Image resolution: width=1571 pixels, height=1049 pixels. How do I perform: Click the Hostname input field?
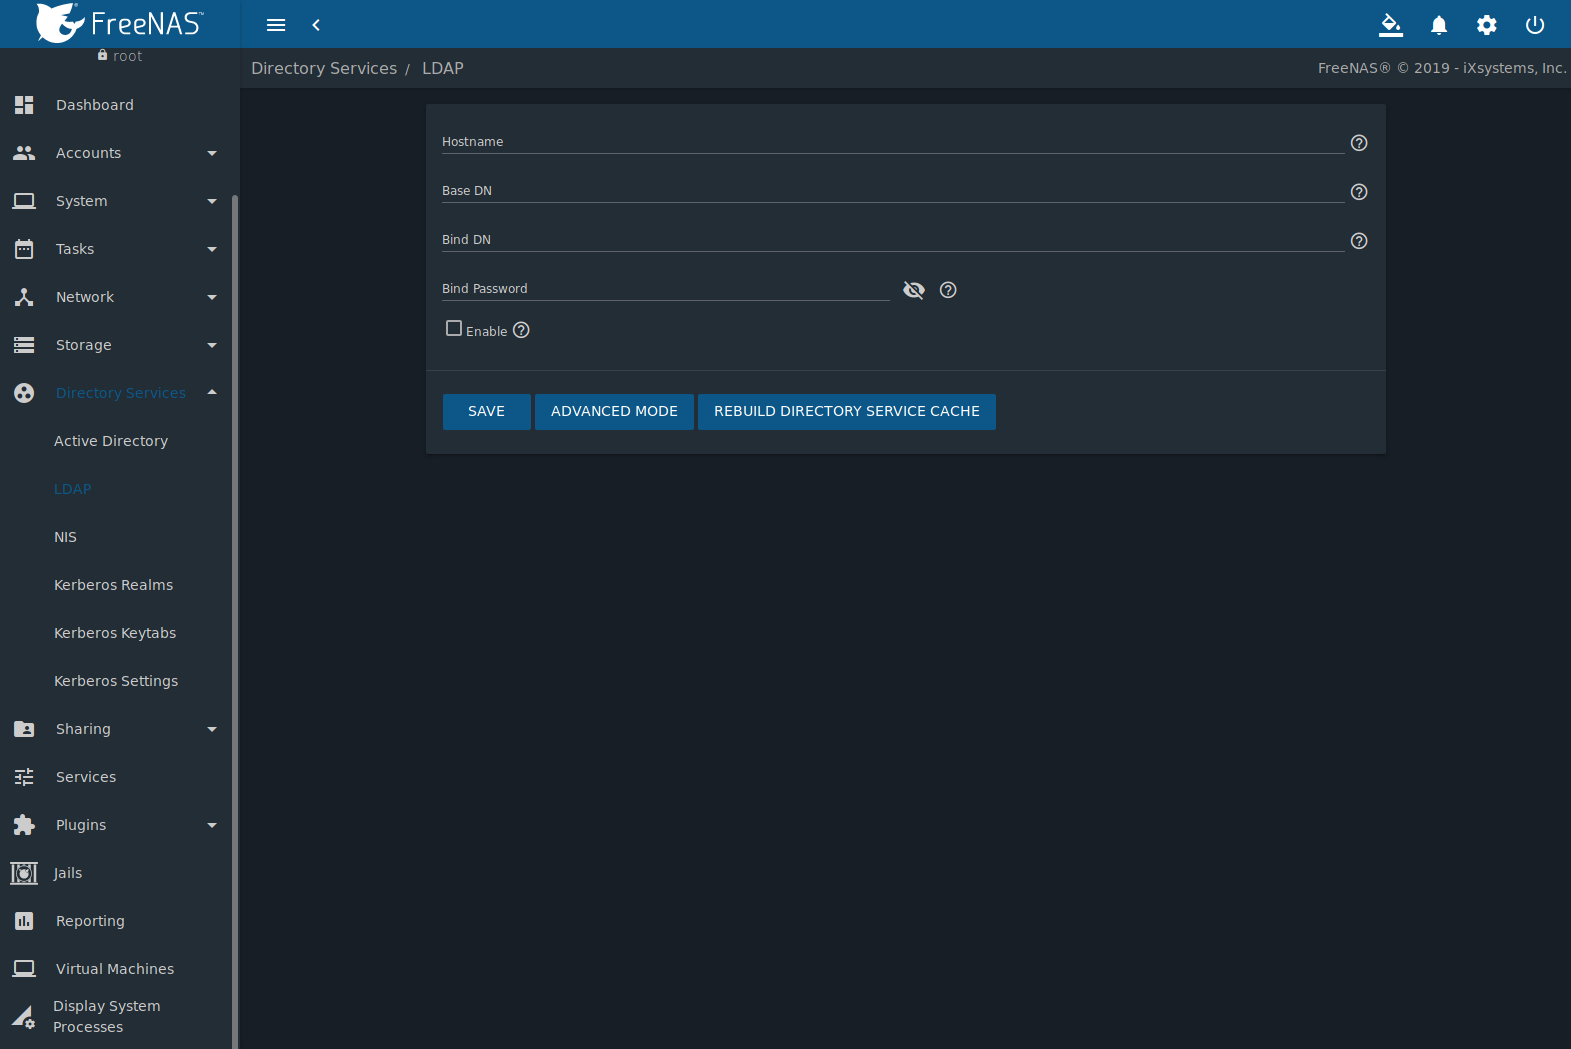click(x=893, y=142)
